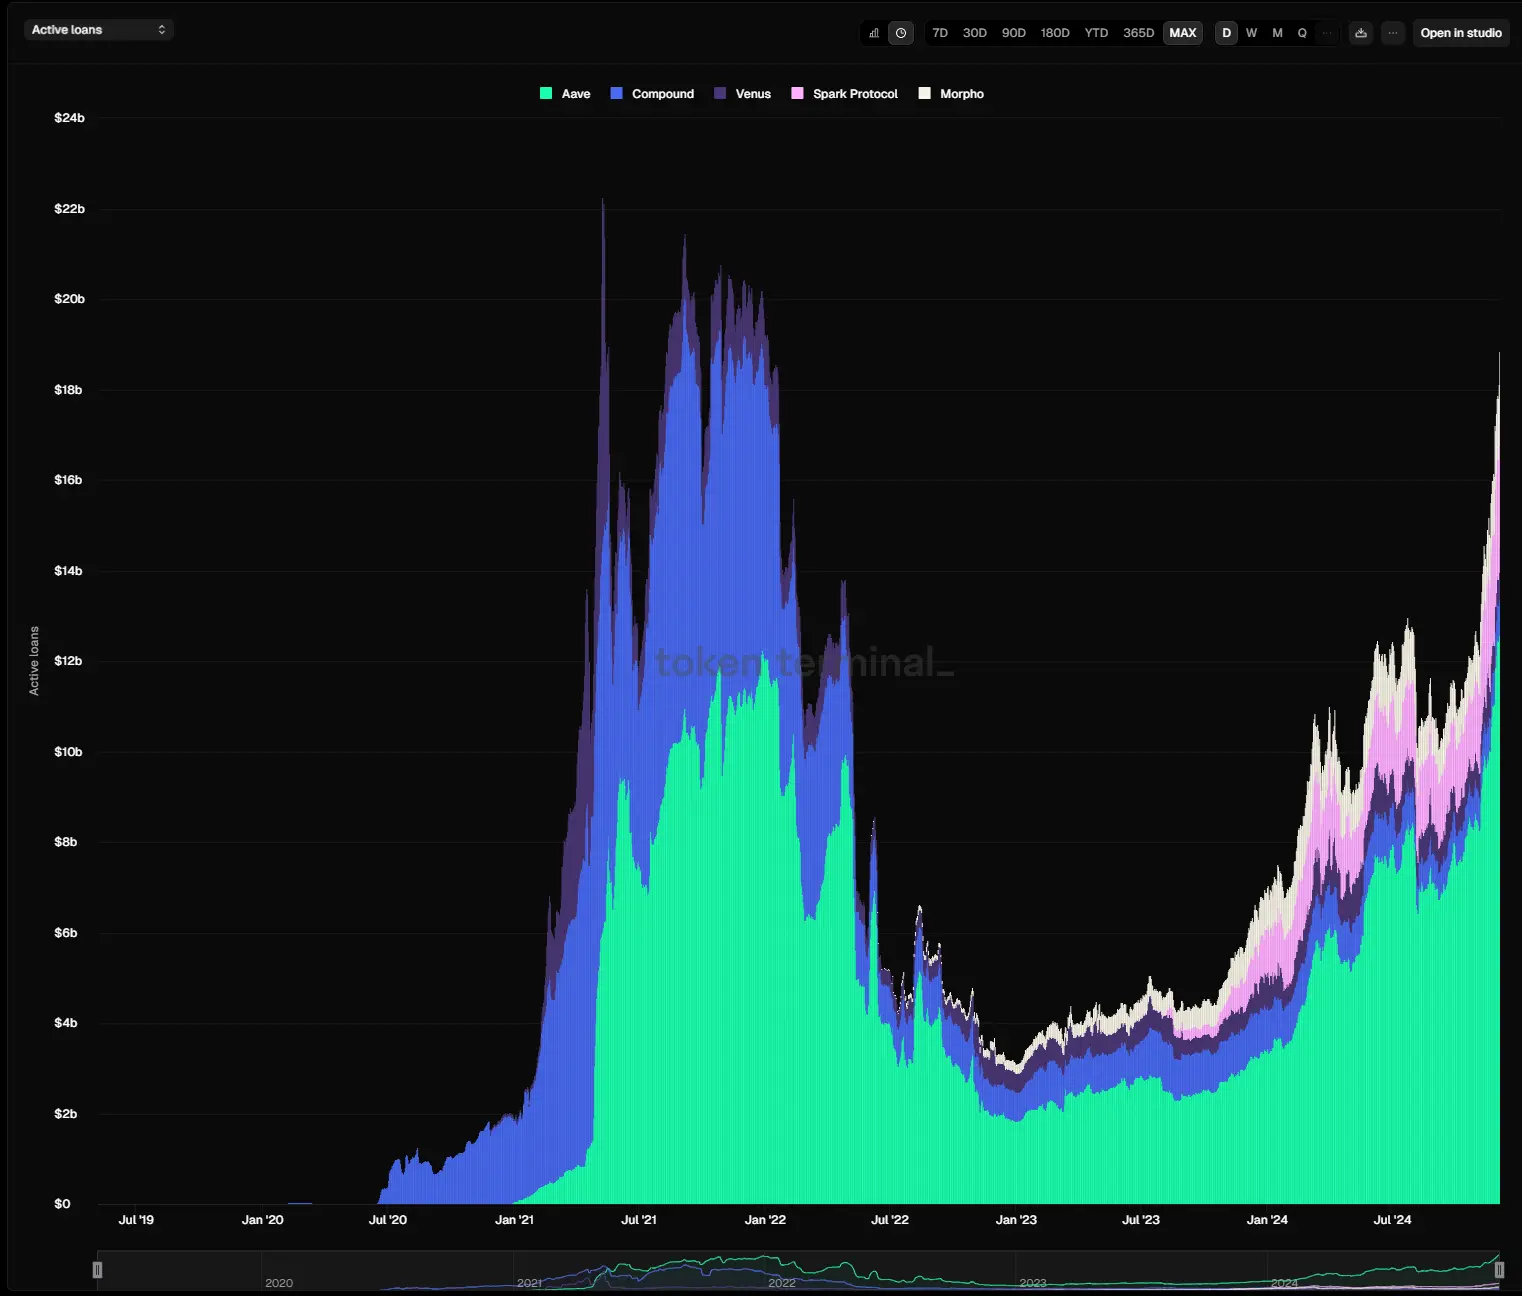
Task: Click the Morpho legend square icon
Action: (925, 93)
